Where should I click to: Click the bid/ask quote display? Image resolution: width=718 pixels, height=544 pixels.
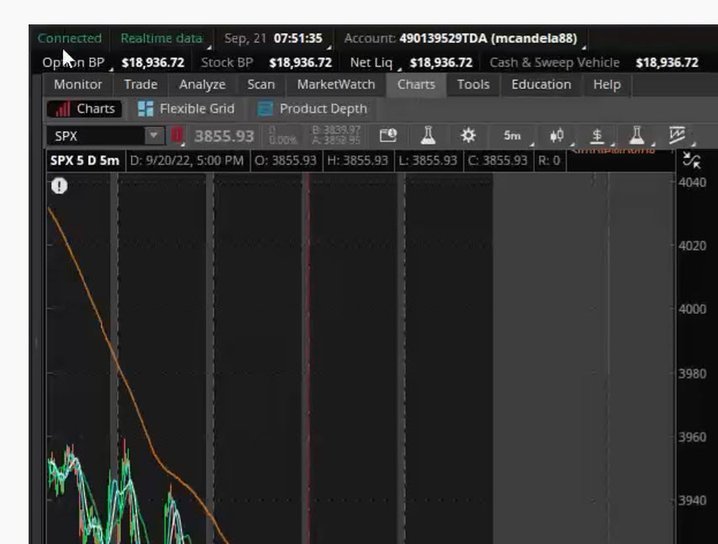336,136
